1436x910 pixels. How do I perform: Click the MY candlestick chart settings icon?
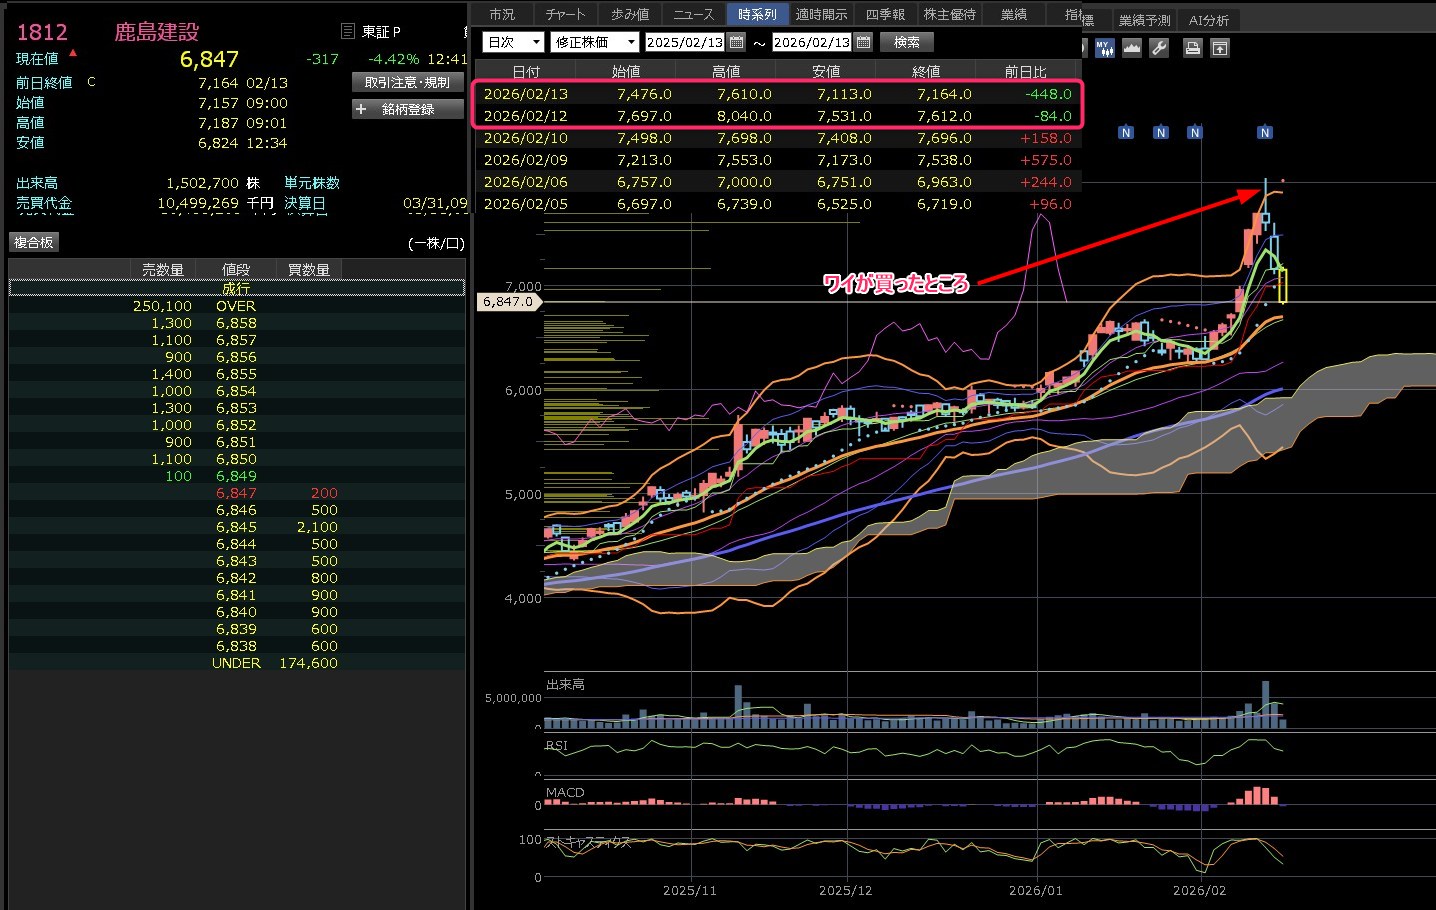point(1104,48)
